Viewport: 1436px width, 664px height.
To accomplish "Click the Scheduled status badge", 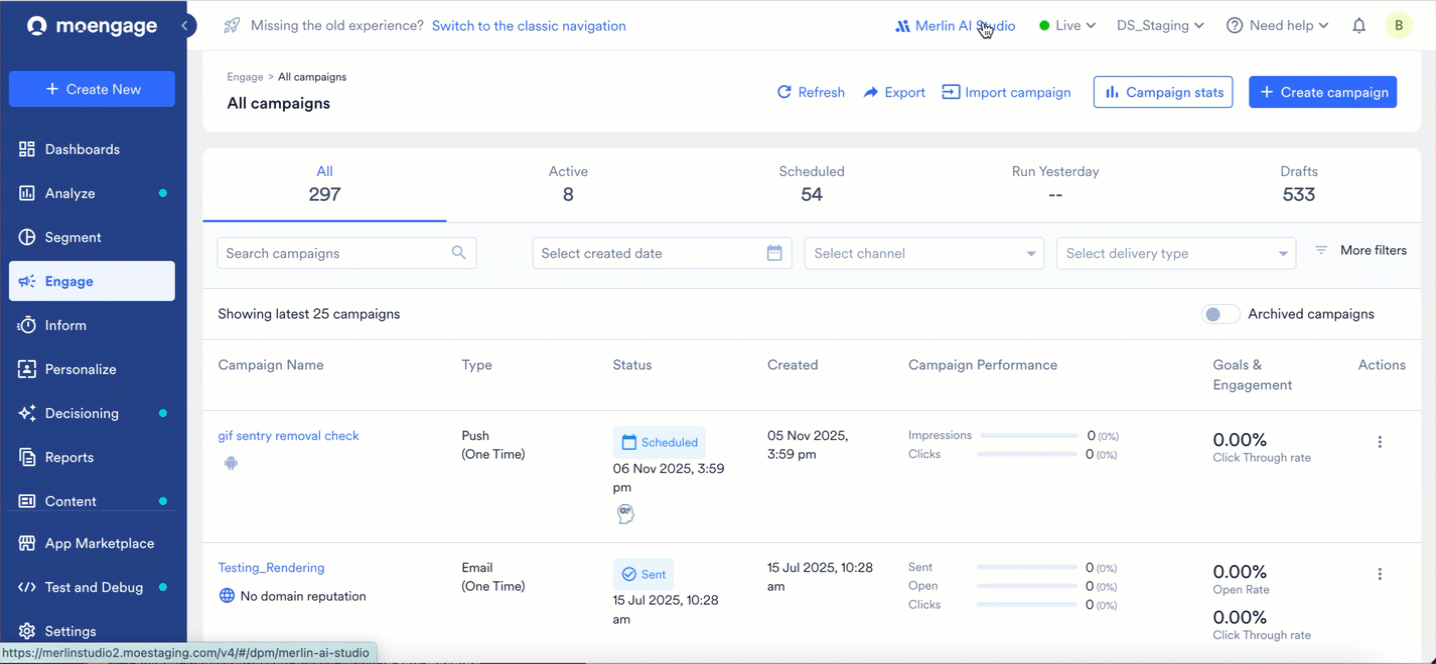I will click(659, 442).
